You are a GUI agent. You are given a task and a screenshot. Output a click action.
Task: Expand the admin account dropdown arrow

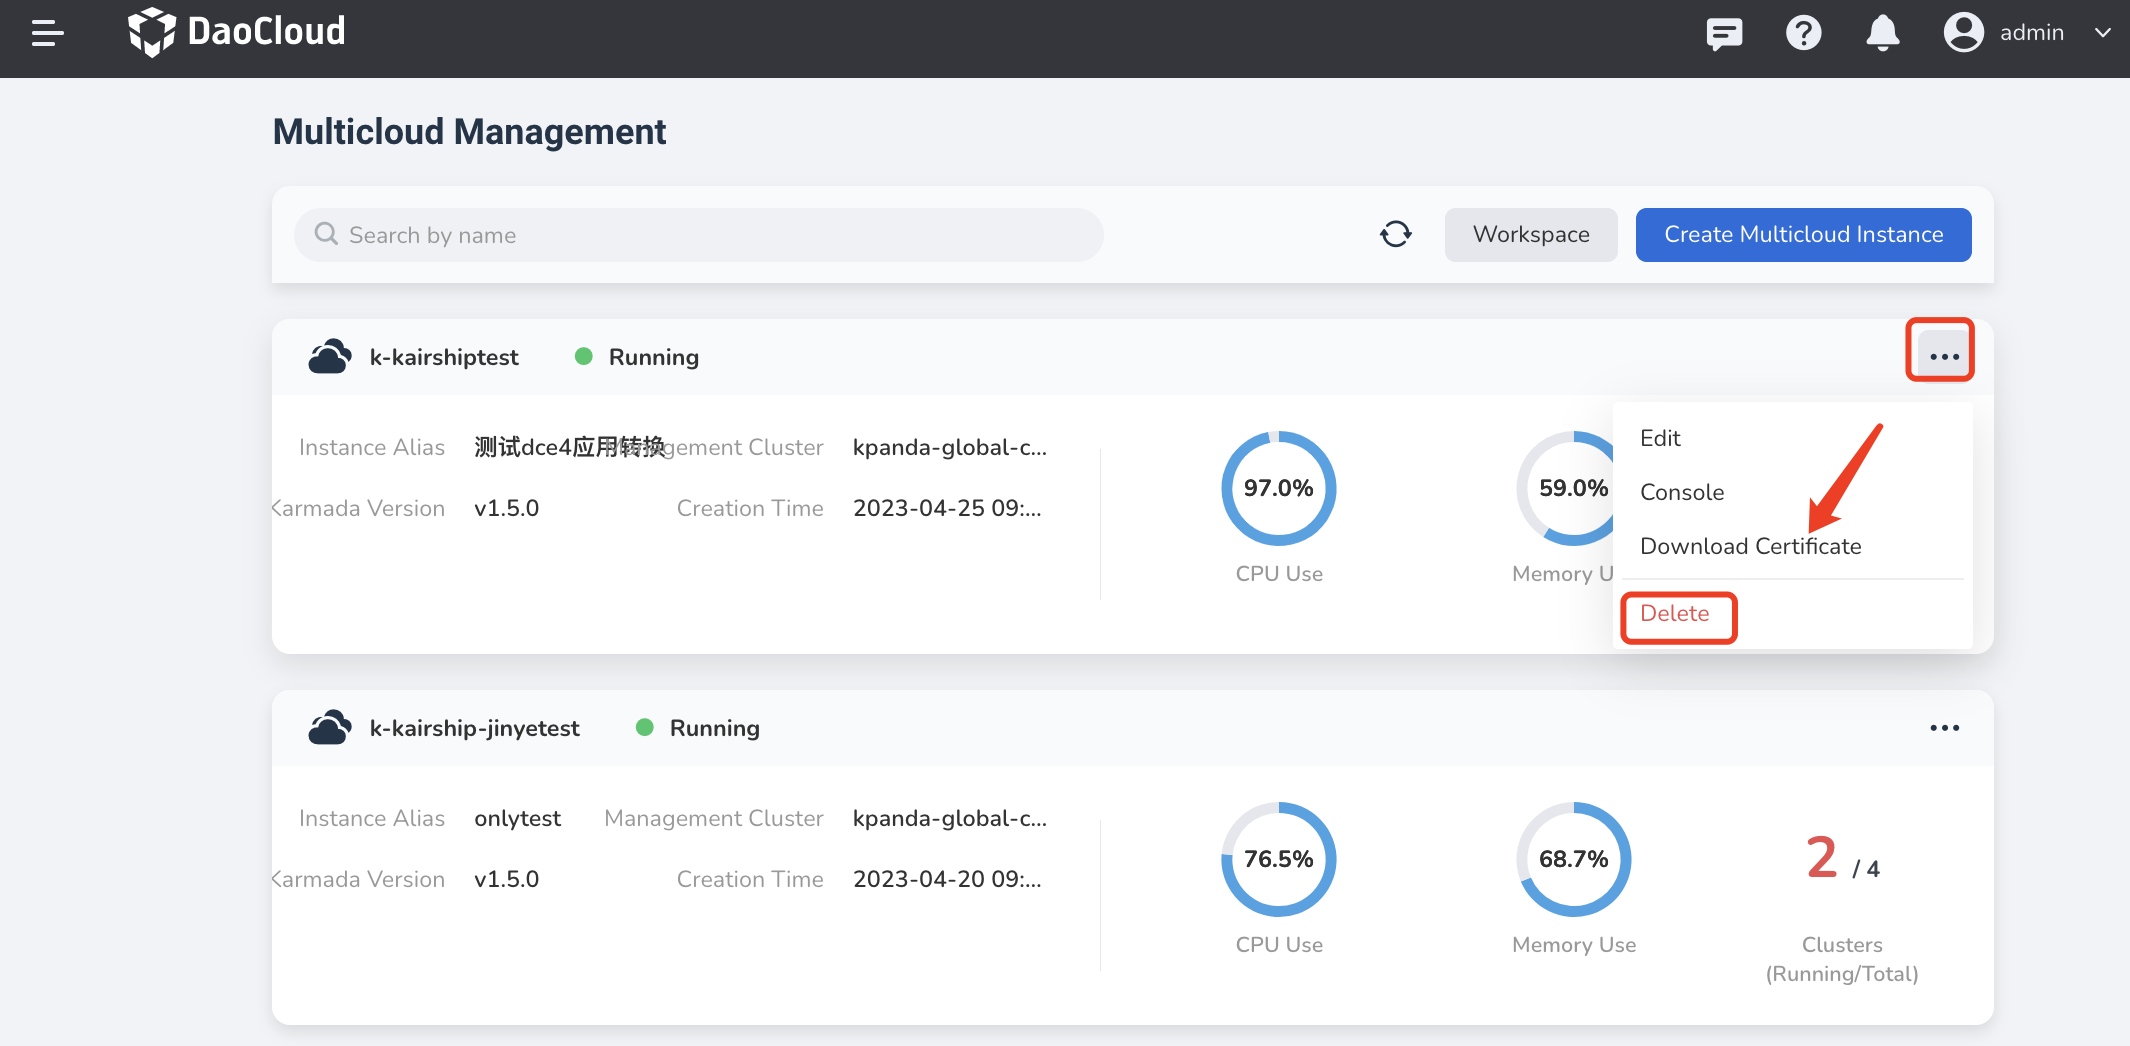tap(2102, 32)
